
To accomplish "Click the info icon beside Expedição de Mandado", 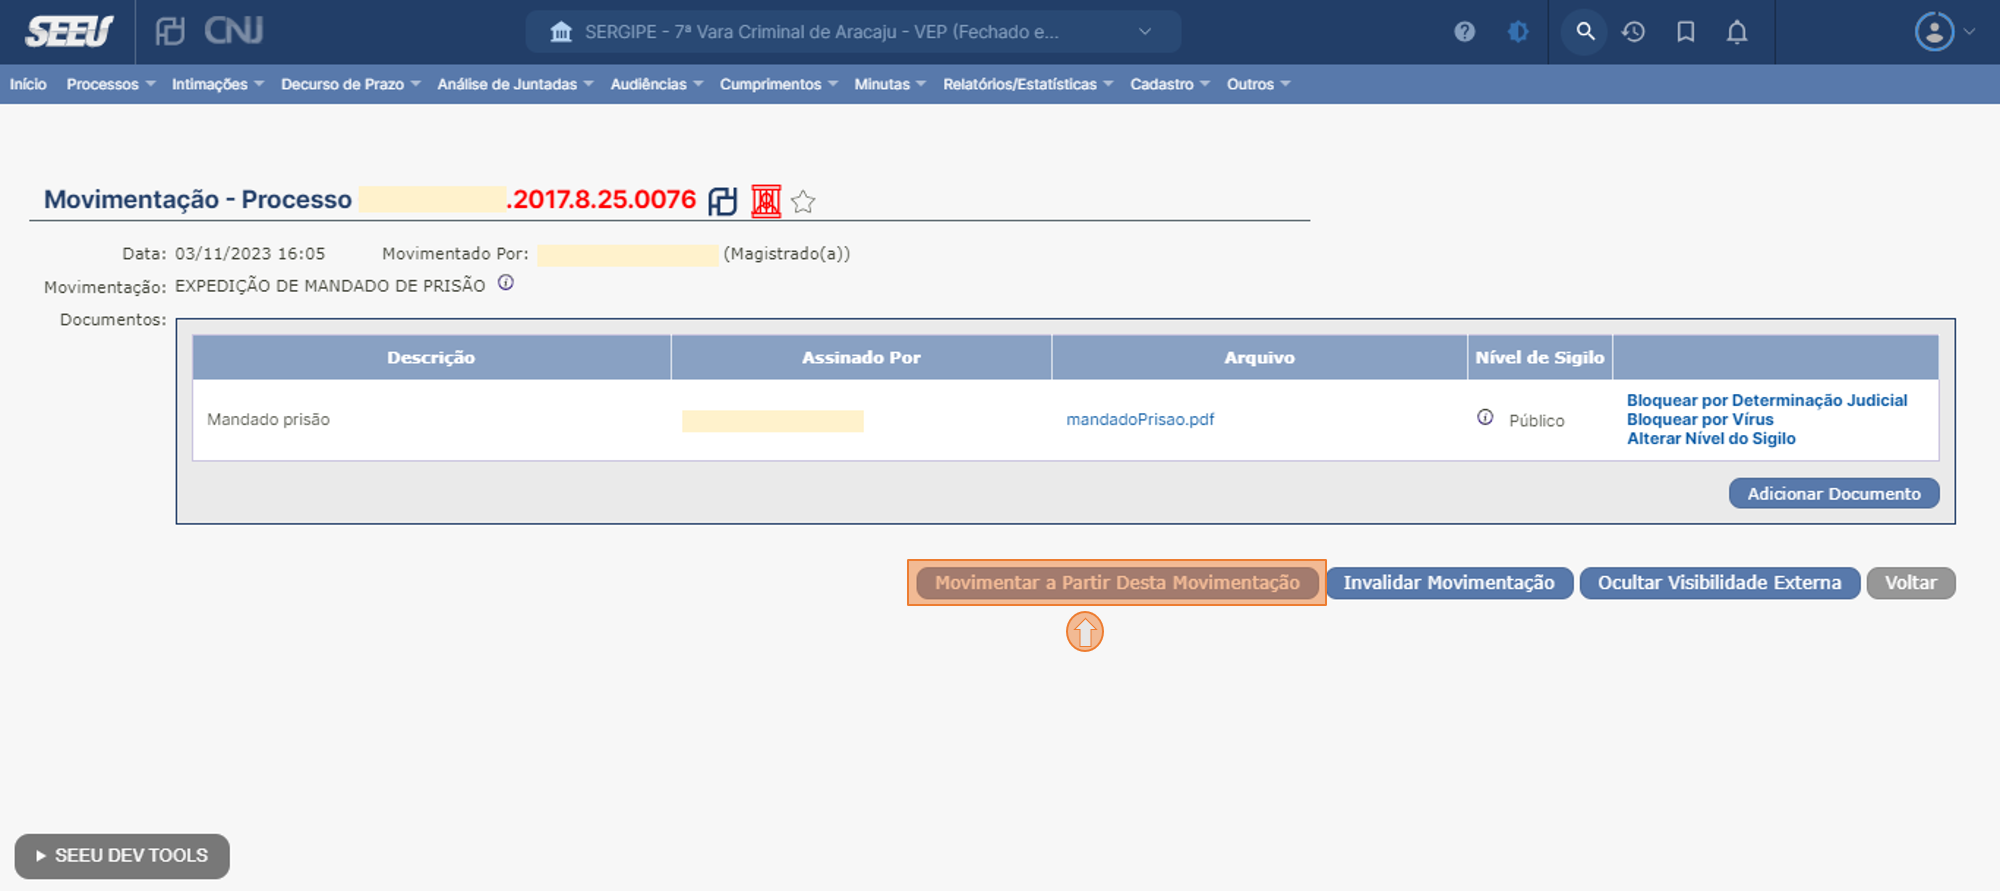I will 506,283.
